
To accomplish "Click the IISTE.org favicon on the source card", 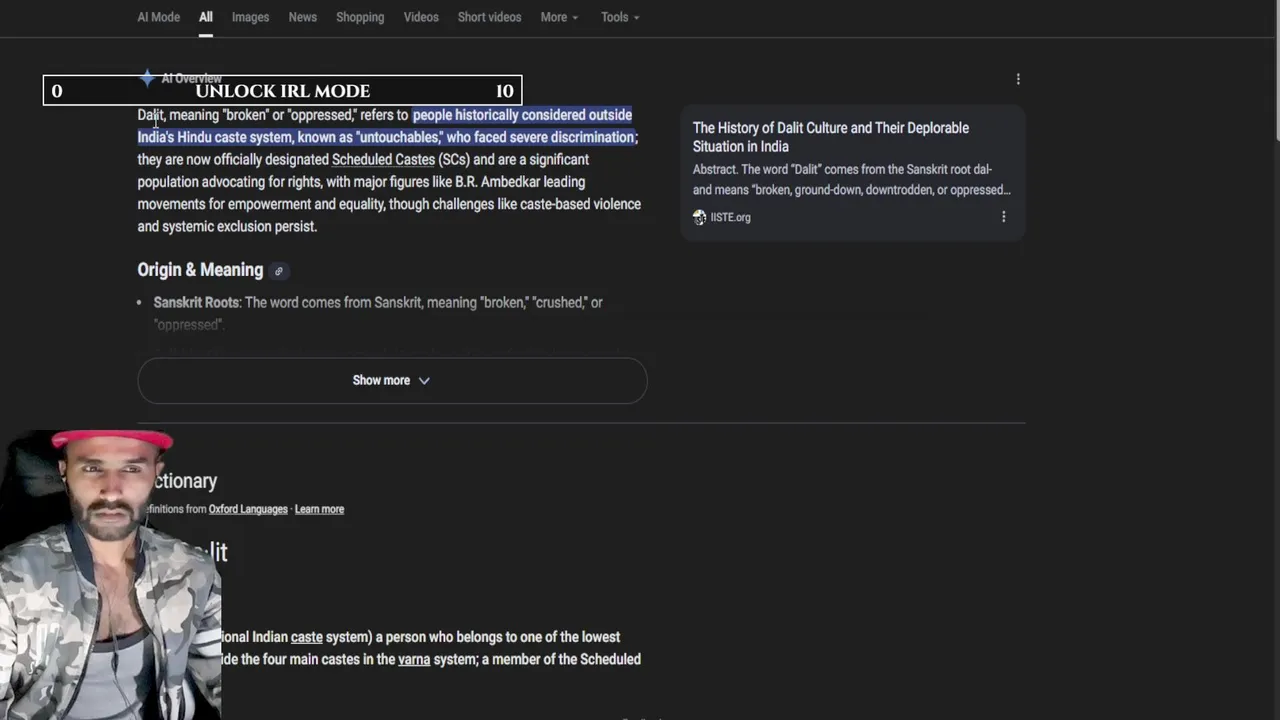I will tap(699, 217).
